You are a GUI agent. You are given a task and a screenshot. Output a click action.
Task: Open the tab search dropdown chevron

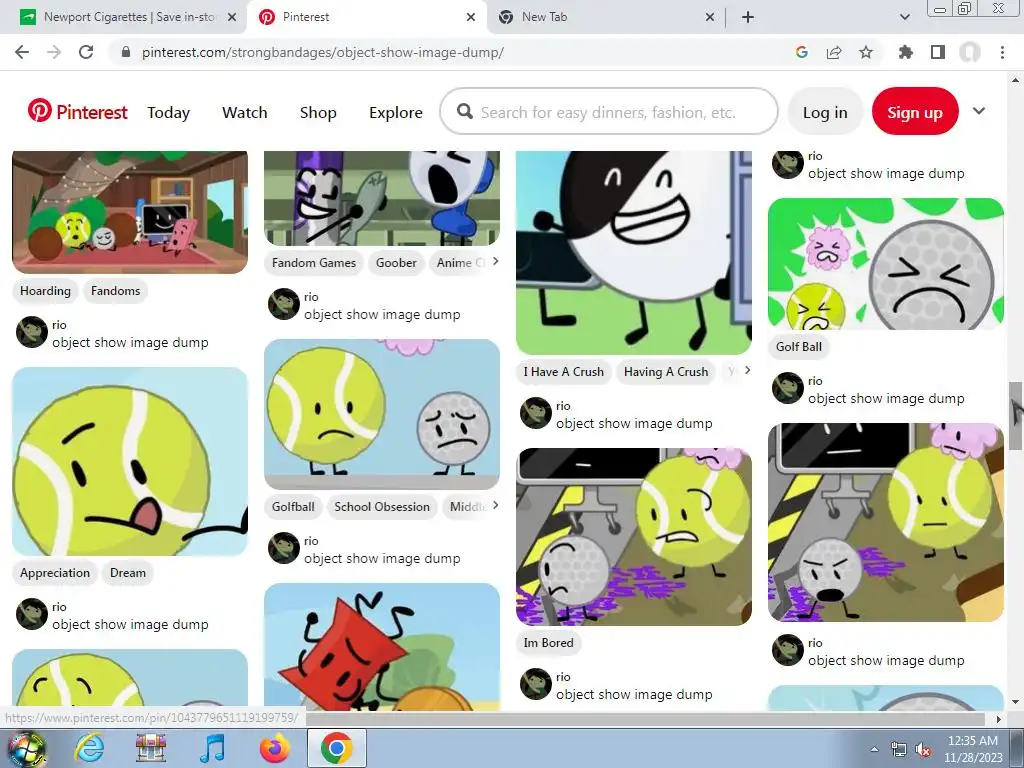[x=904, y=18]
